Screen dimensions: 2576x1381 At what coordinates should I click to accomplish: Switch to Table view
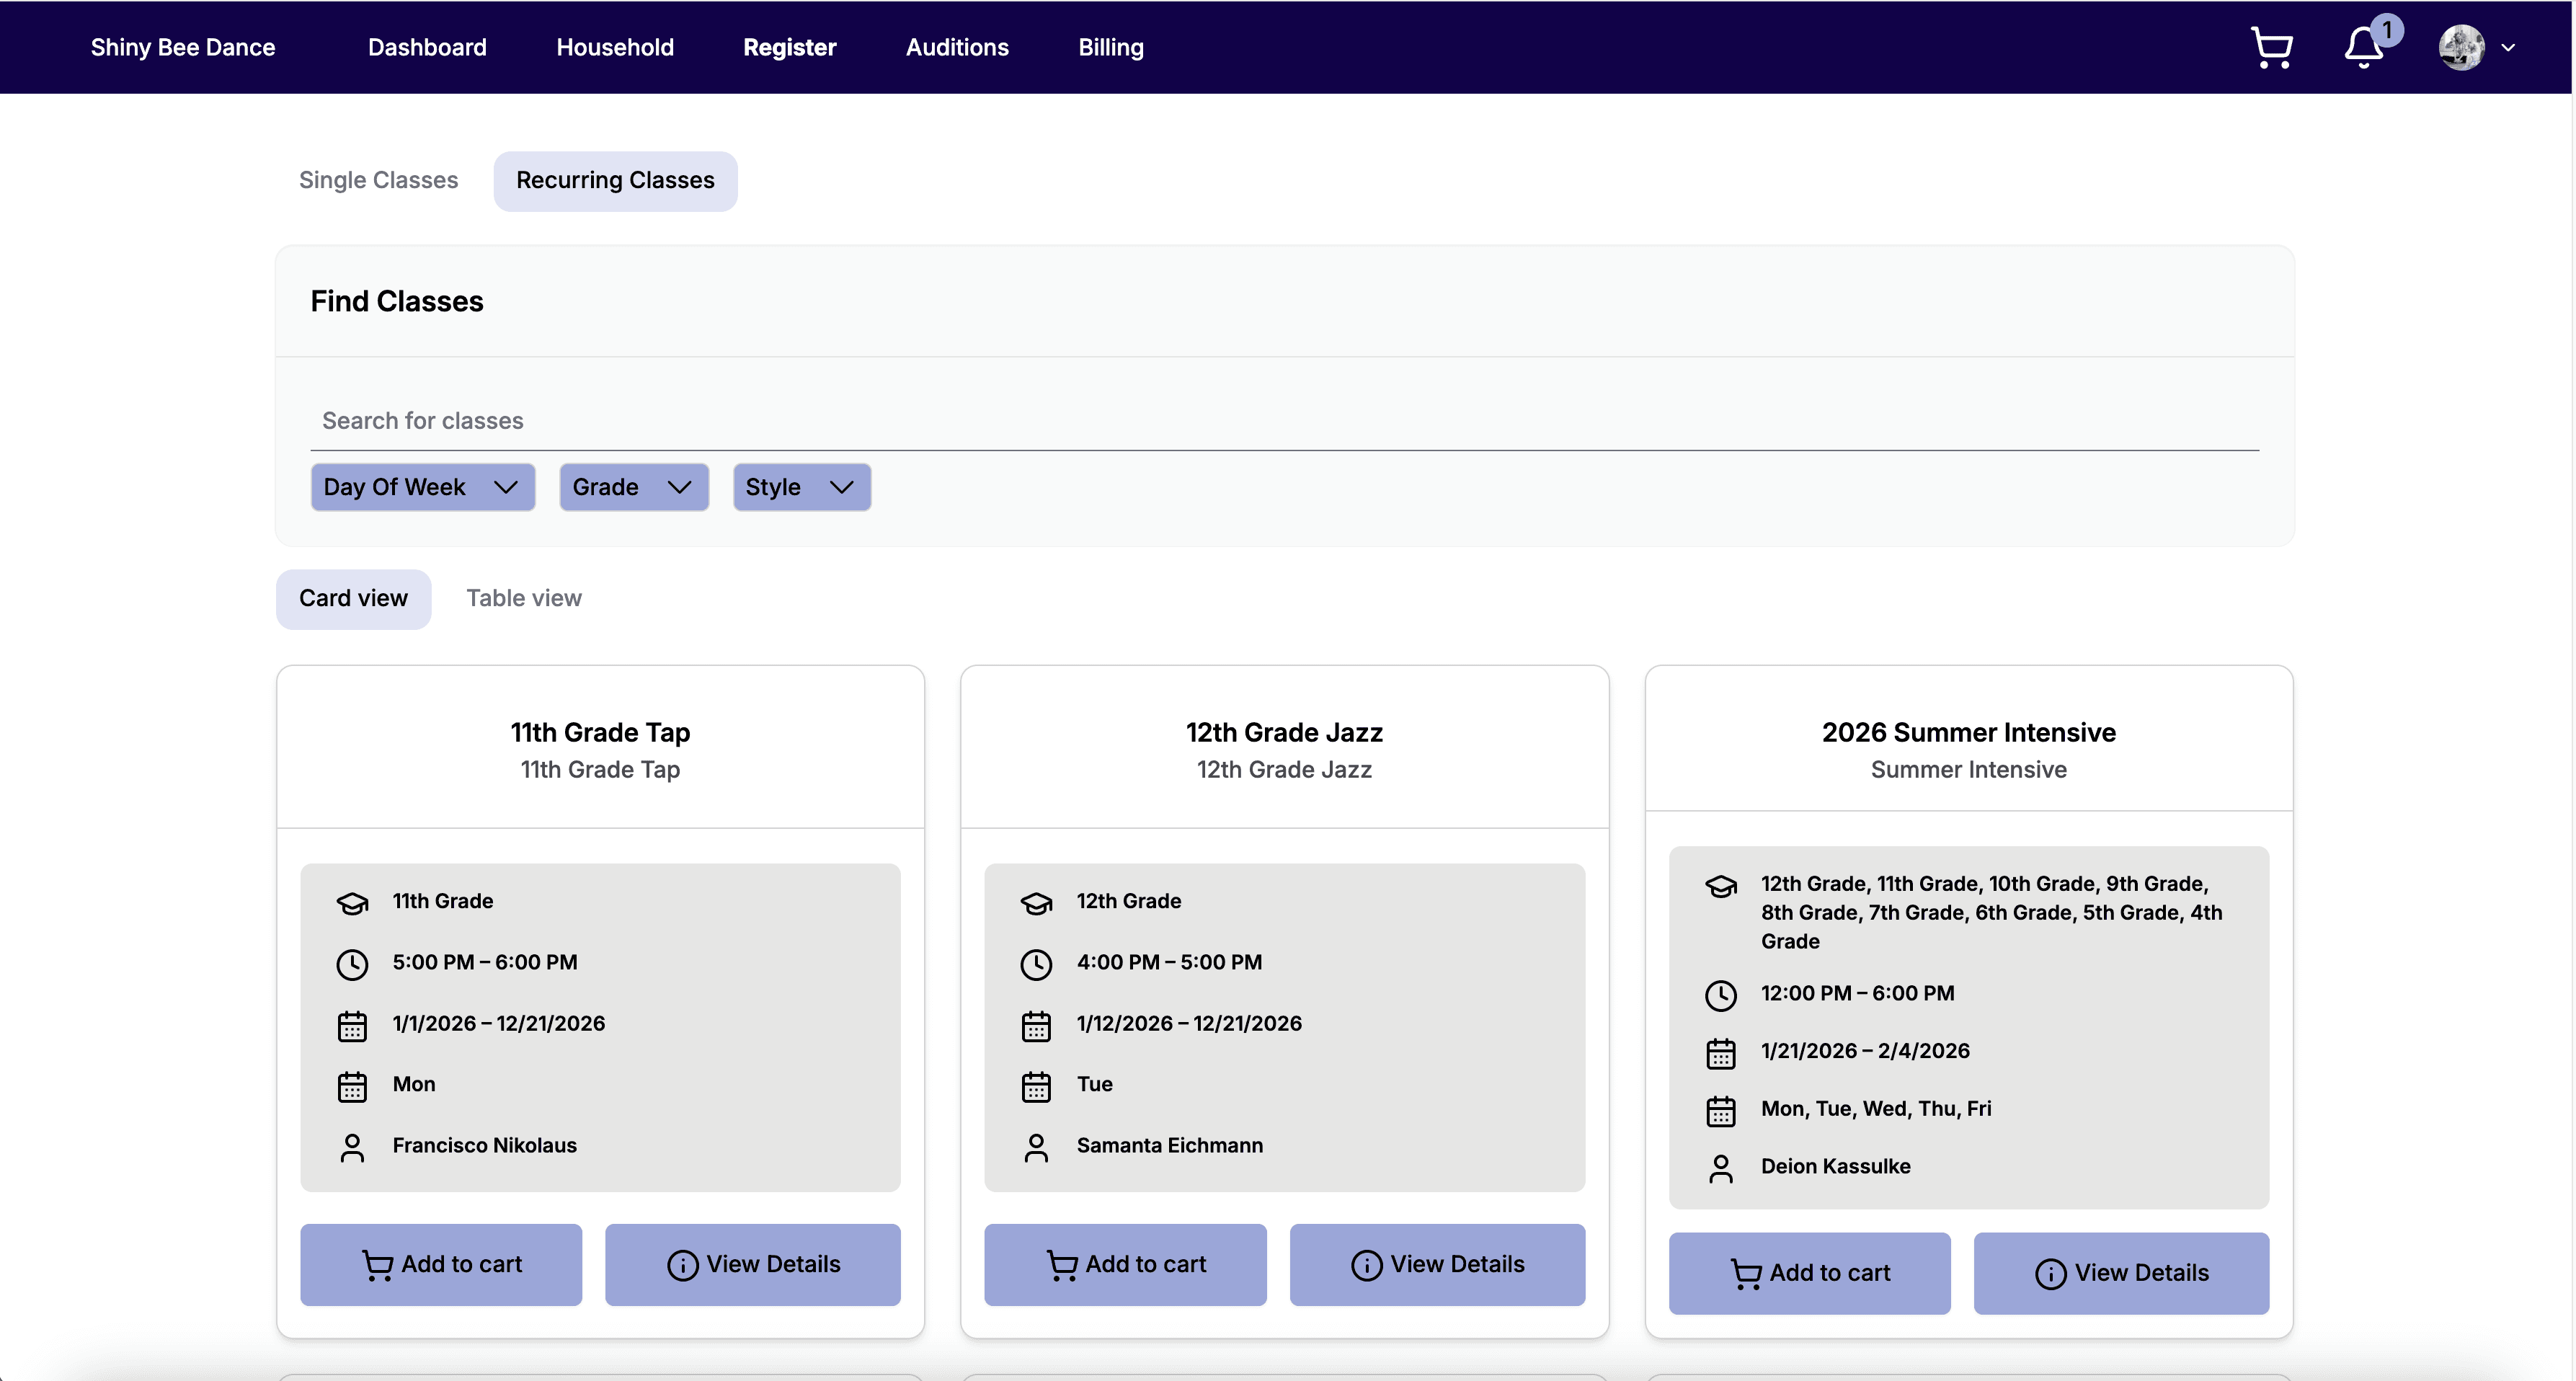[x=523, y=598]
